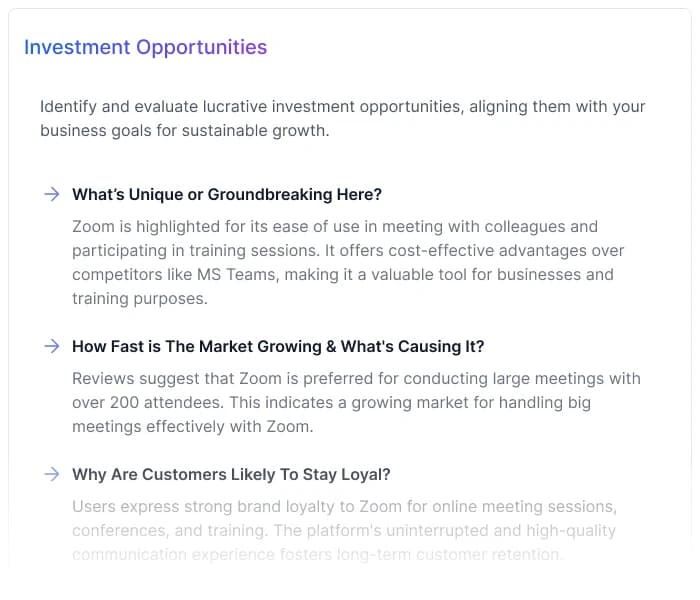
Task: Click the line ending "training purposes."
Action: (x=140, y=298)
